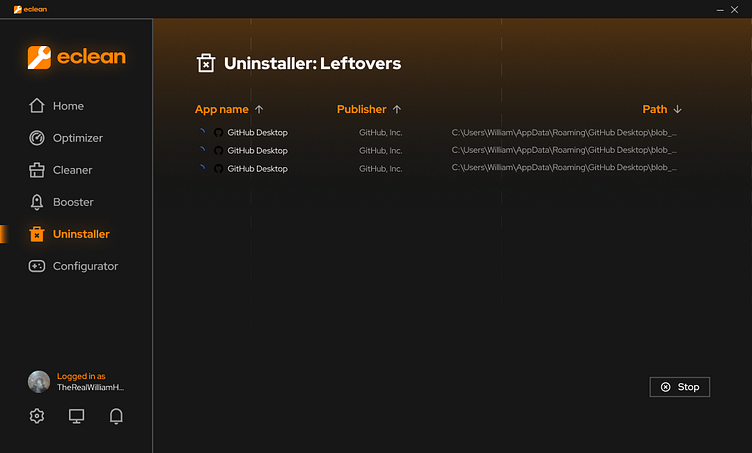Image resolution: width=752 pixels, height=453 pixels.
Task: Select the Booster rocket icon
Action: coord(37,202)
